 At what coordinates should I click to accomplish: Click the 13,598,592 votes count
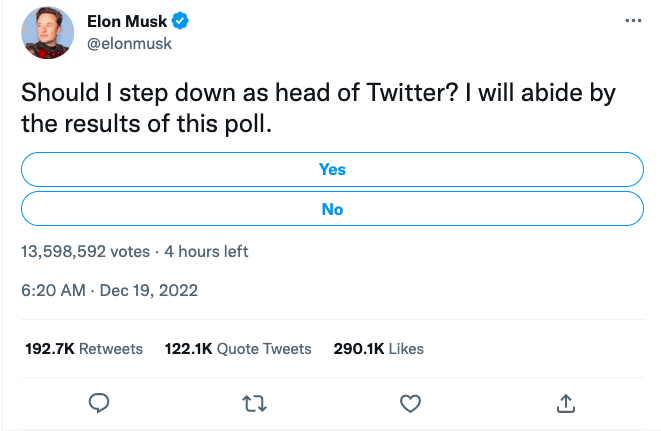pos(85,251)
